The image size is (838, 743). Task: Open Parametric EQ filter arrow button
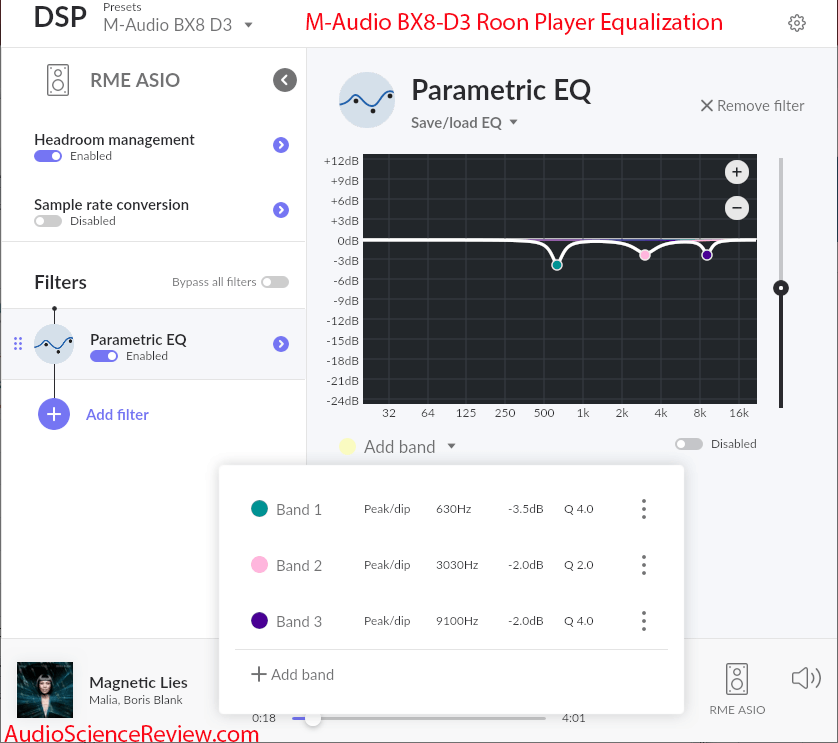281,344
